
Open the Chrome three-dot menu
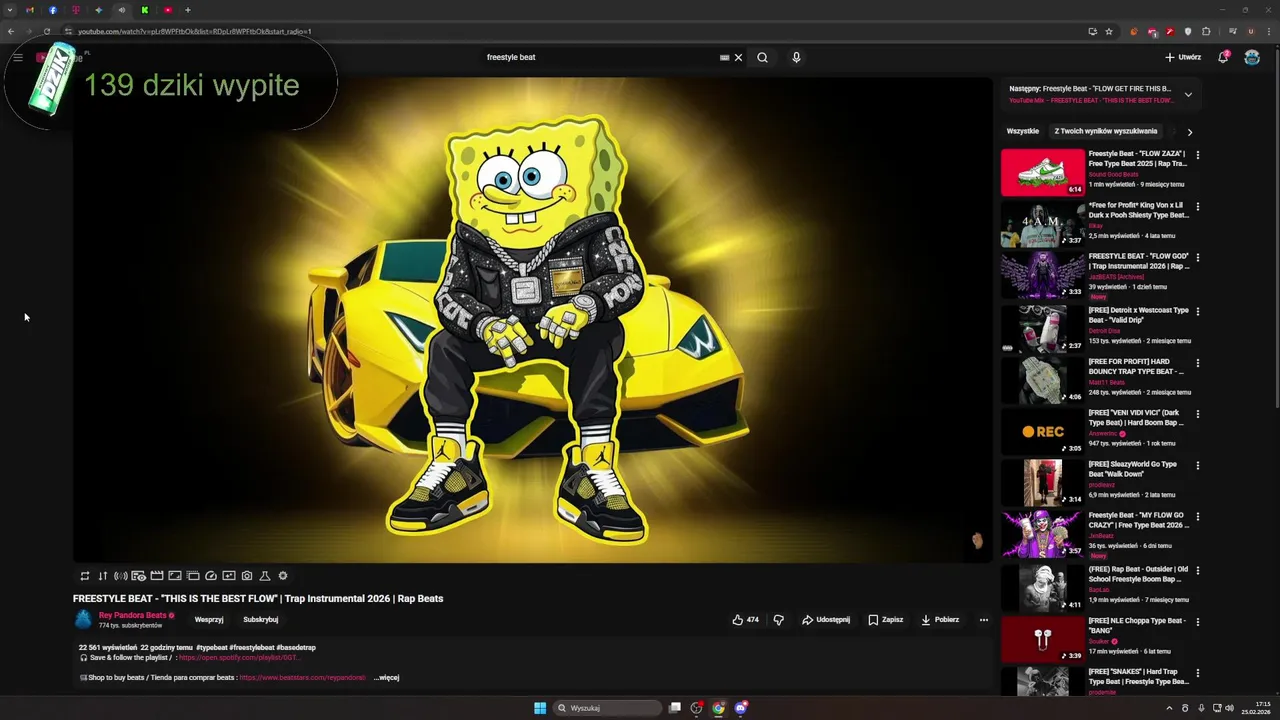pos(1269,31)
